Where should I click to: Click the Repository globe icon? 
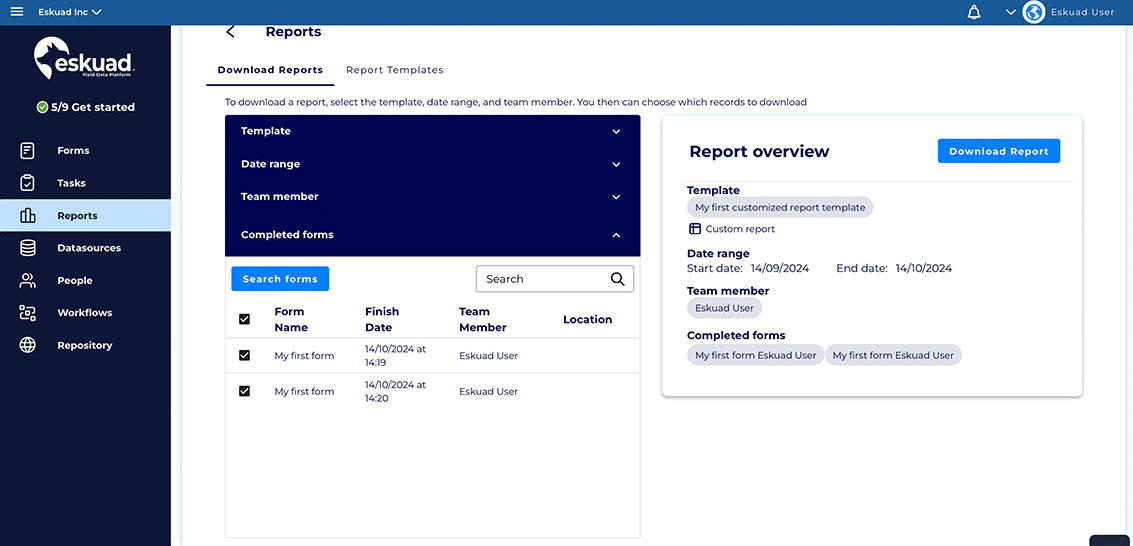click(x=28, y=345)
